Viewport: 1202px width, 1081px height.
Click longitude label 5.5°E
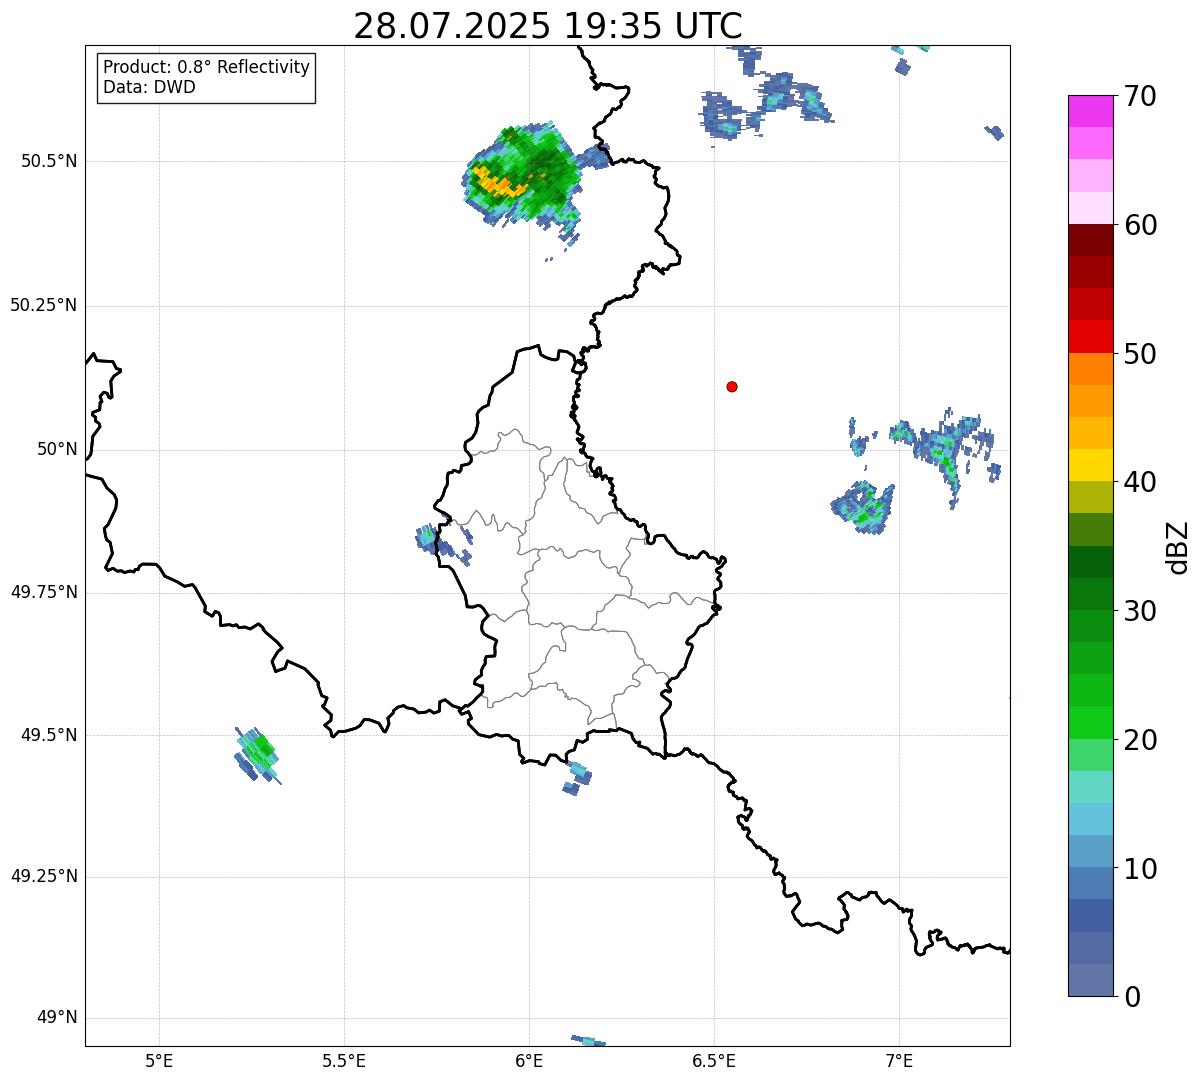coord(344,1060)
